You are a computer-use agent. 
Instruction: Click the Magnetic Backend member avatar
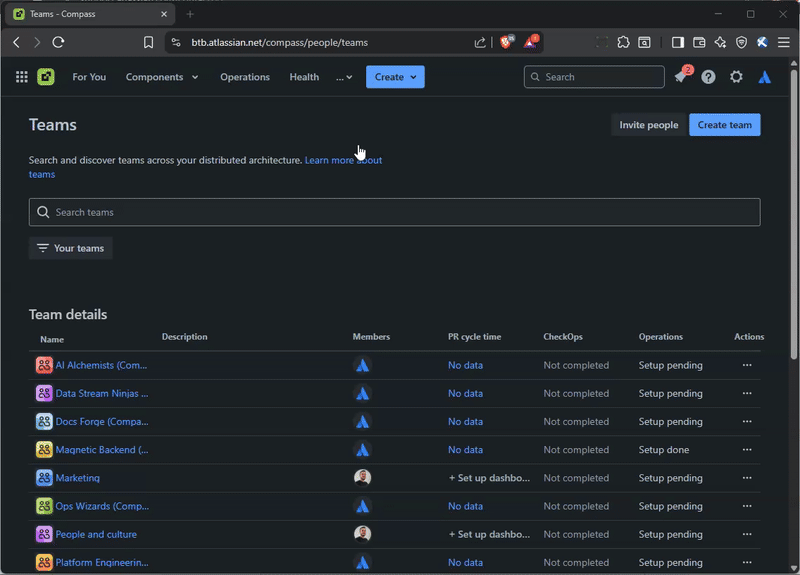point(362,450)
